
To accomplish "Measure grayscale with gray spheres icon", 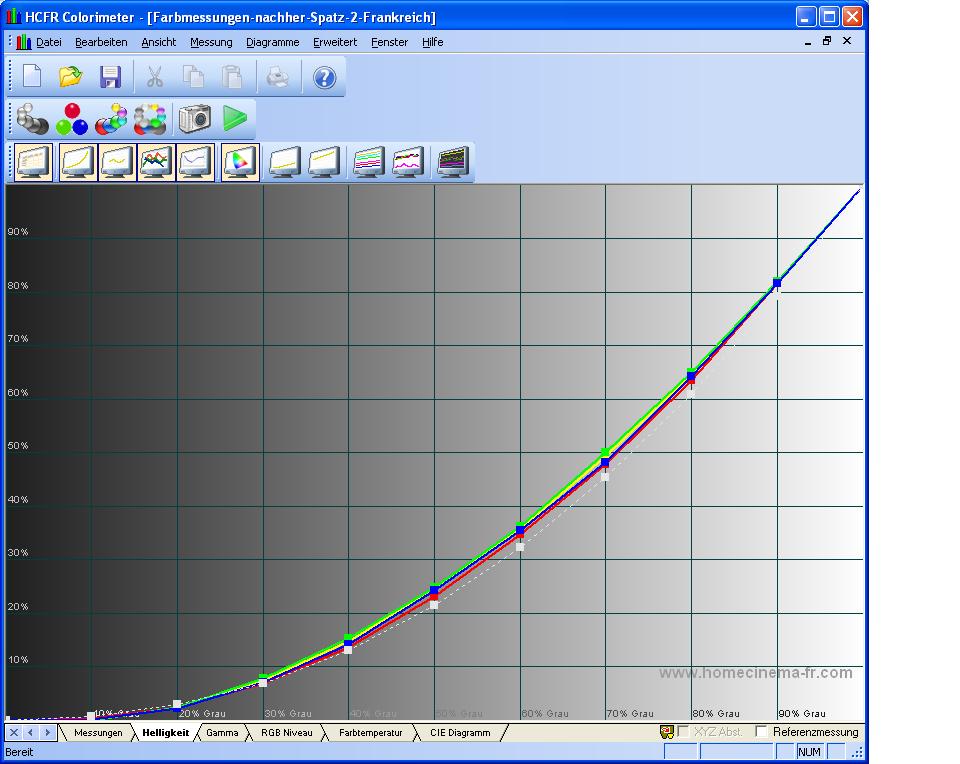I will pyautogui.click(x=32, y=119).
